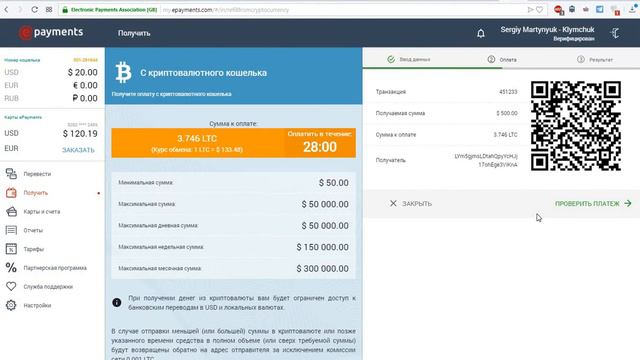Click the card USD balance $ 120.19

[80, 133]
